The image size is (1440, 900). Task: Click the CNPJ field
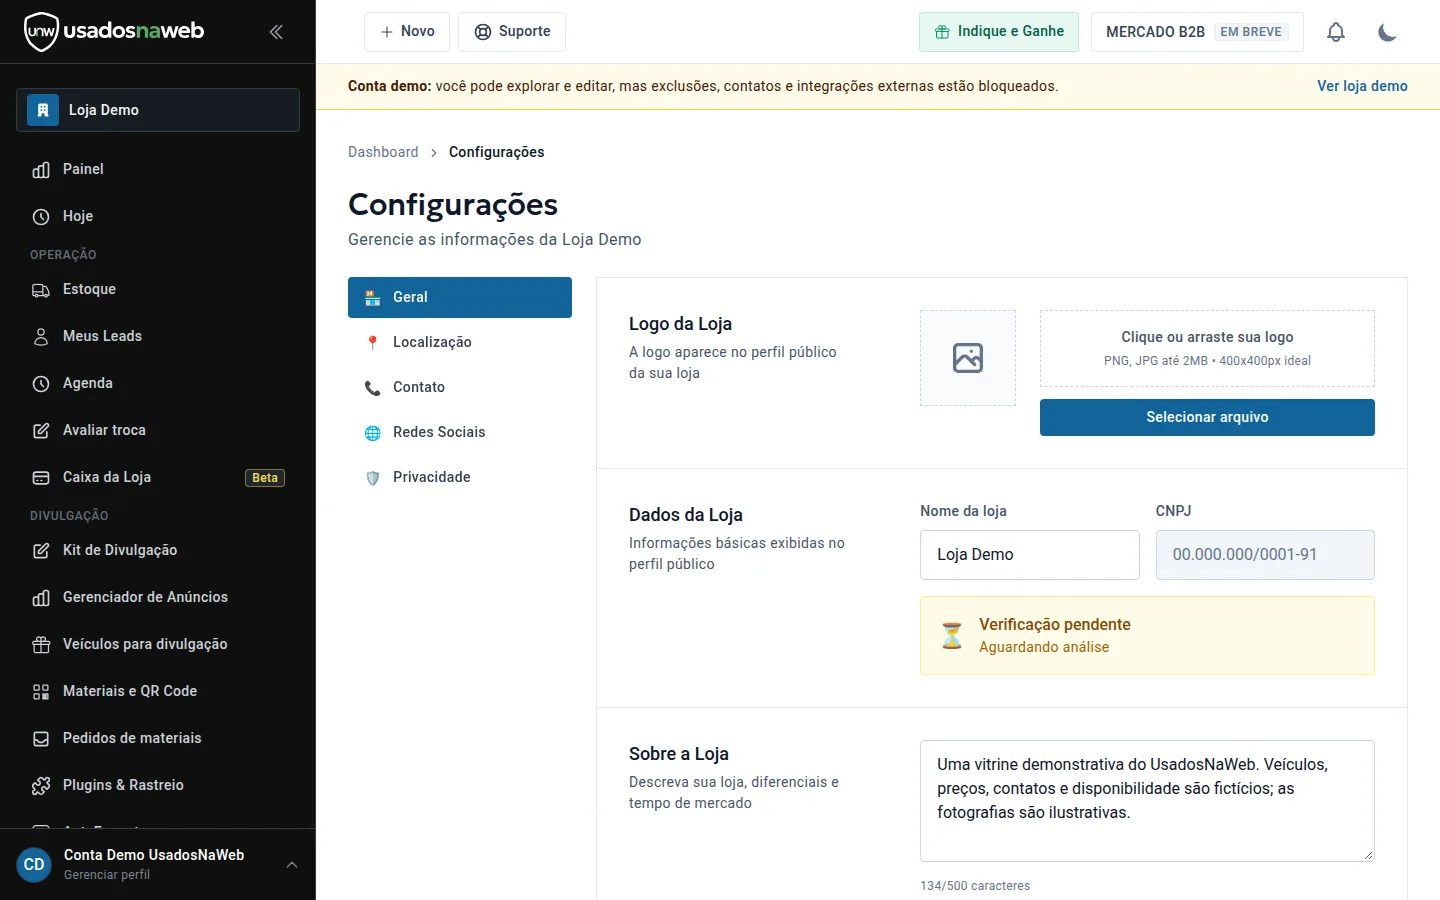coord(1265,555)
